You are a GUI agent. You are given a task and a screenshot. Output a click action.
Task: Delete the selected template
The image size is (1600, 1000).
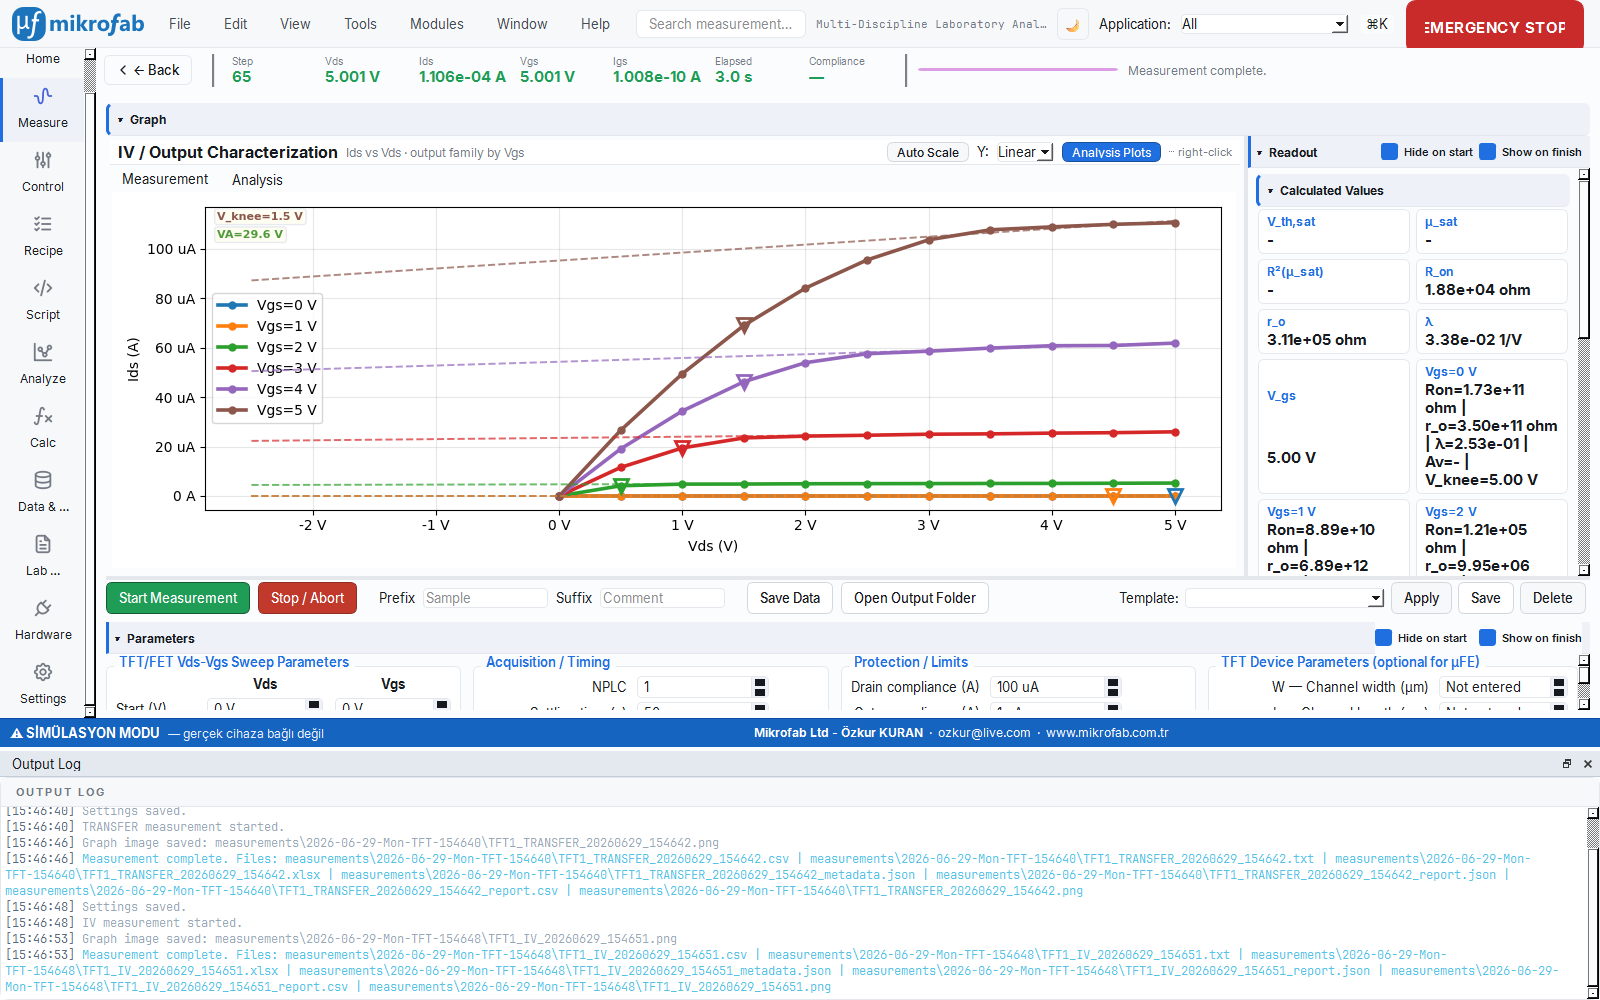pyautogui.click(x=1552, y=598)
